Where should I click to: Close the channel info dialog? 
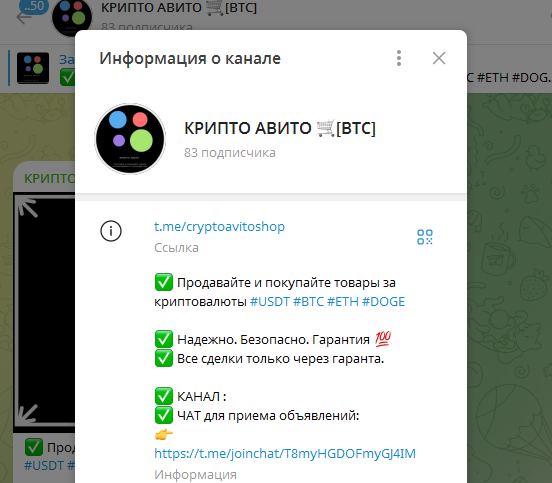tap(439, 58)
